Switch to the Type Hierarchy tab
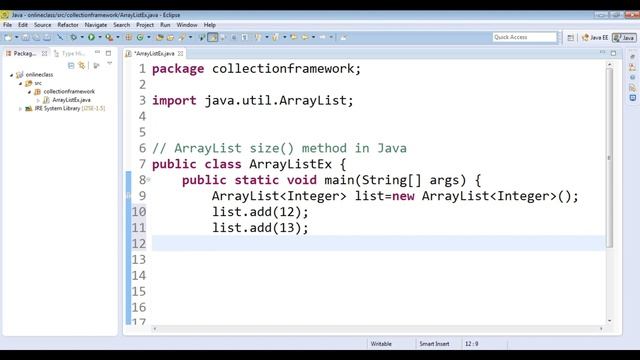Viewport: 640px width, 360px height. (69, 53)
